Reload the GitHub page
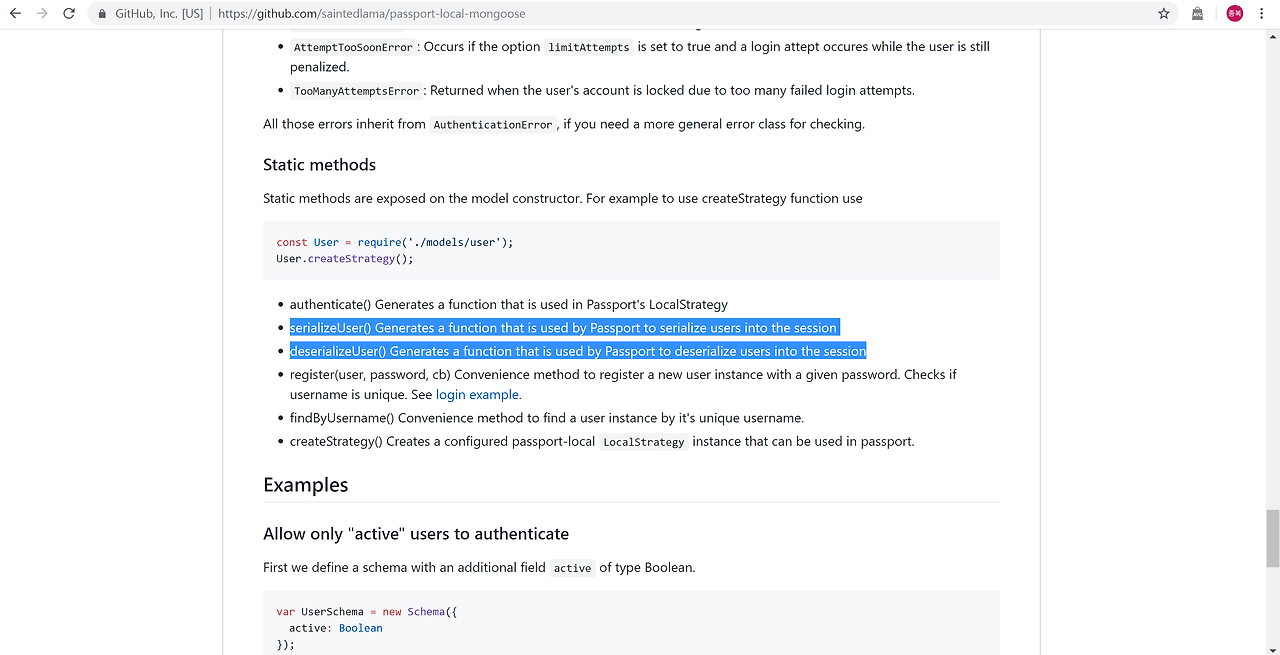The width and height of the screenshot is (1280, 655). point(69,14)
